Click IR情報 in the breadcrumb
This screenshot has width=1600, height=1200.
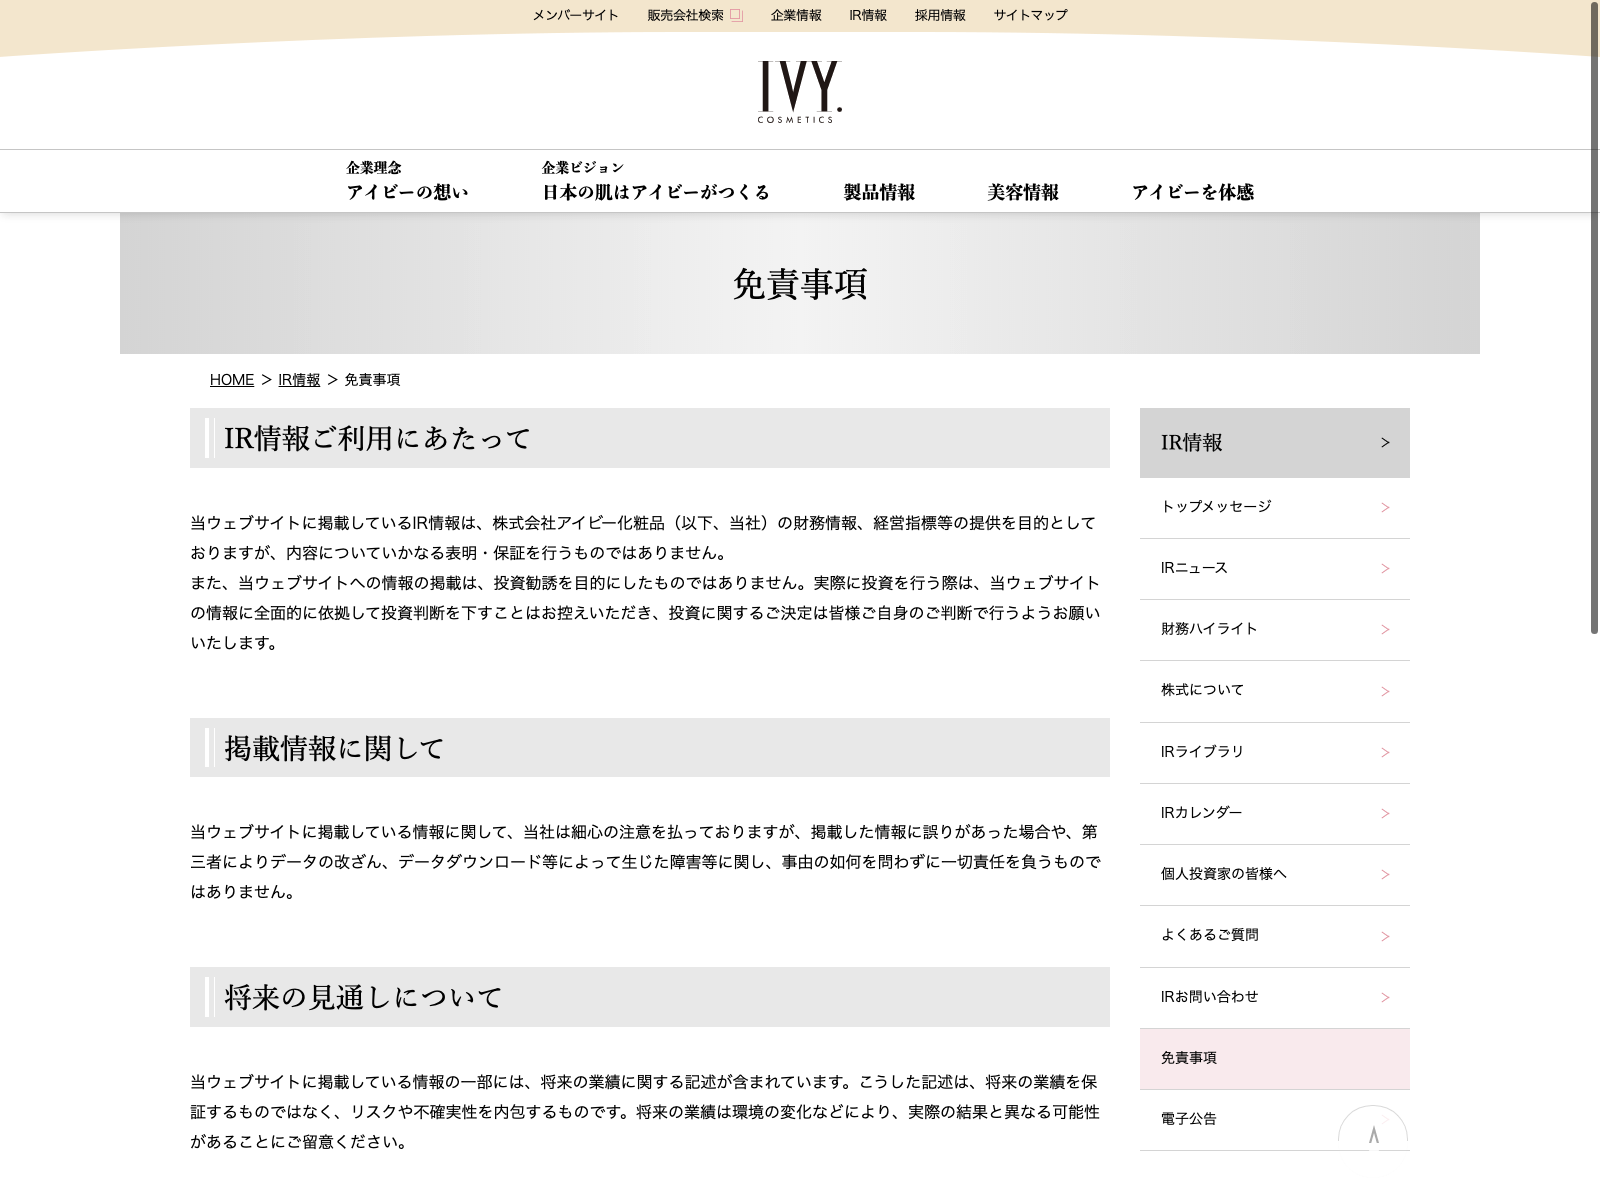[x=299, y=380]
